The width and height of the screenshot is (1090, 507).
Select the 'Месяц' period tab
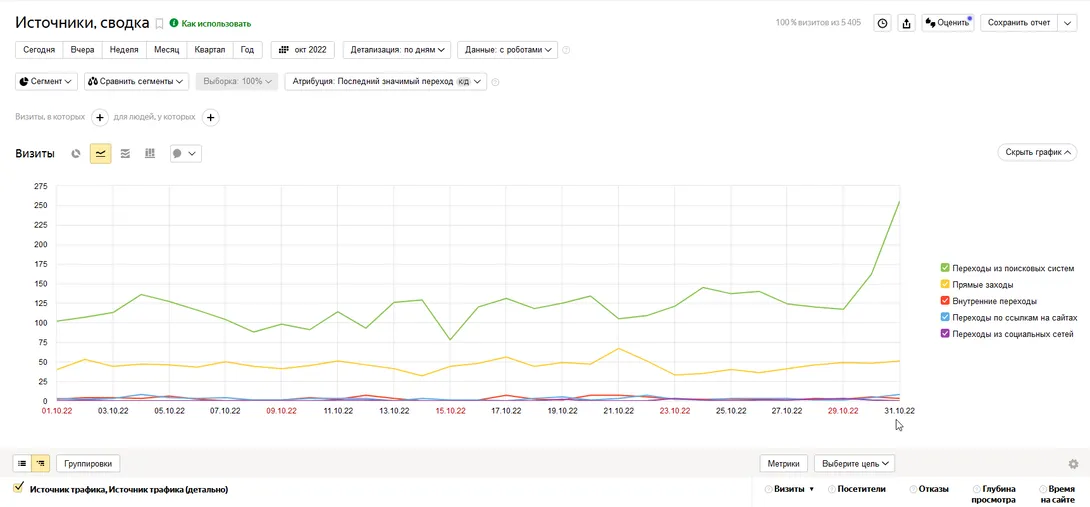click(x=167, y=50)
